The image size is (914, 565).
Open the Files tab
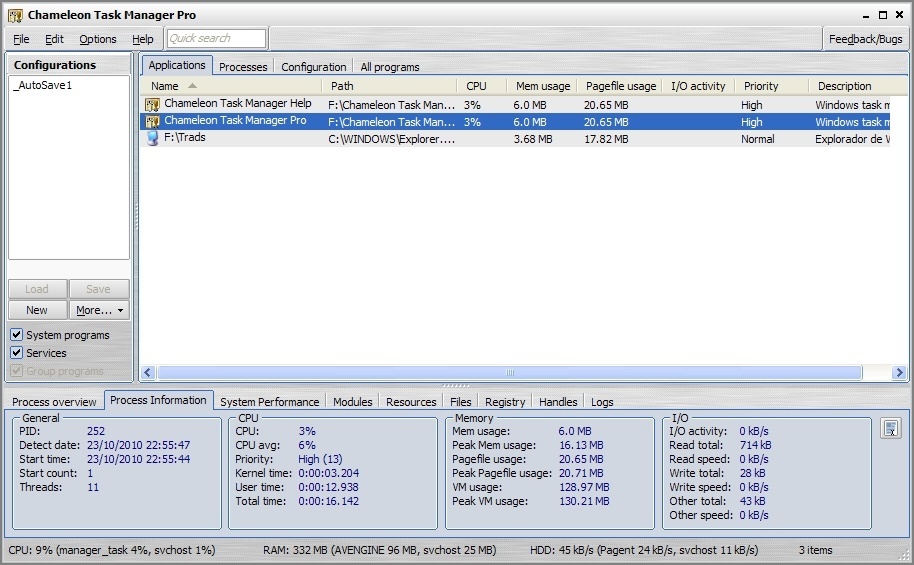460,402
